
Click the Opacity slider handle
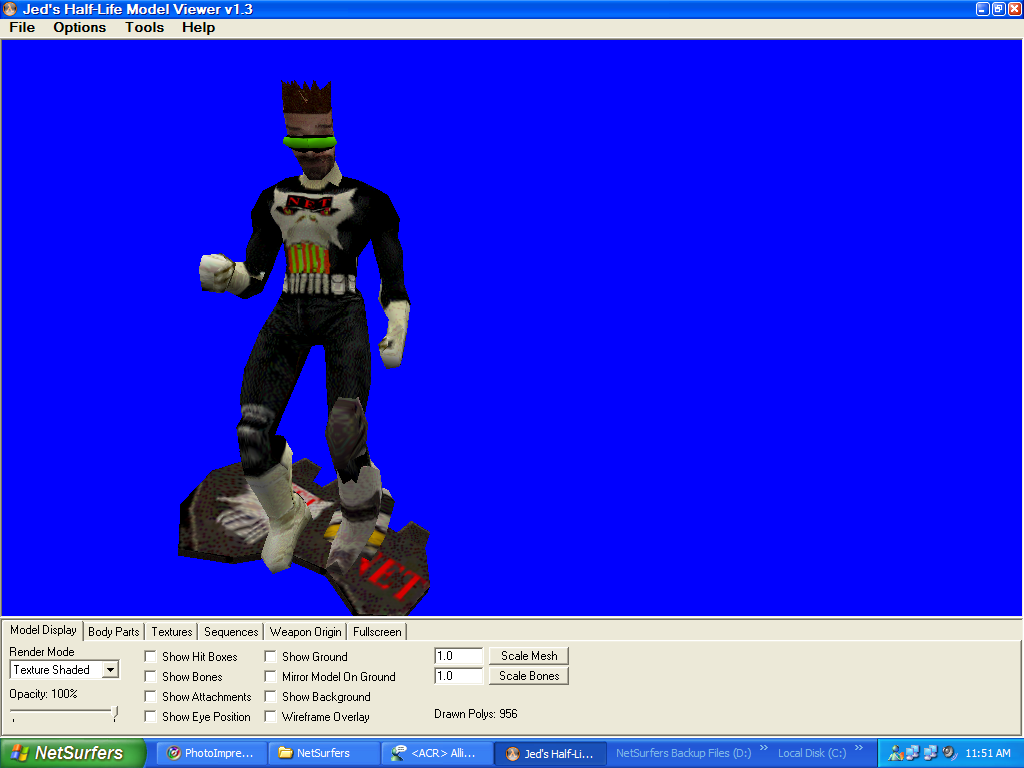pyautogui.click(x=115, y=712)
